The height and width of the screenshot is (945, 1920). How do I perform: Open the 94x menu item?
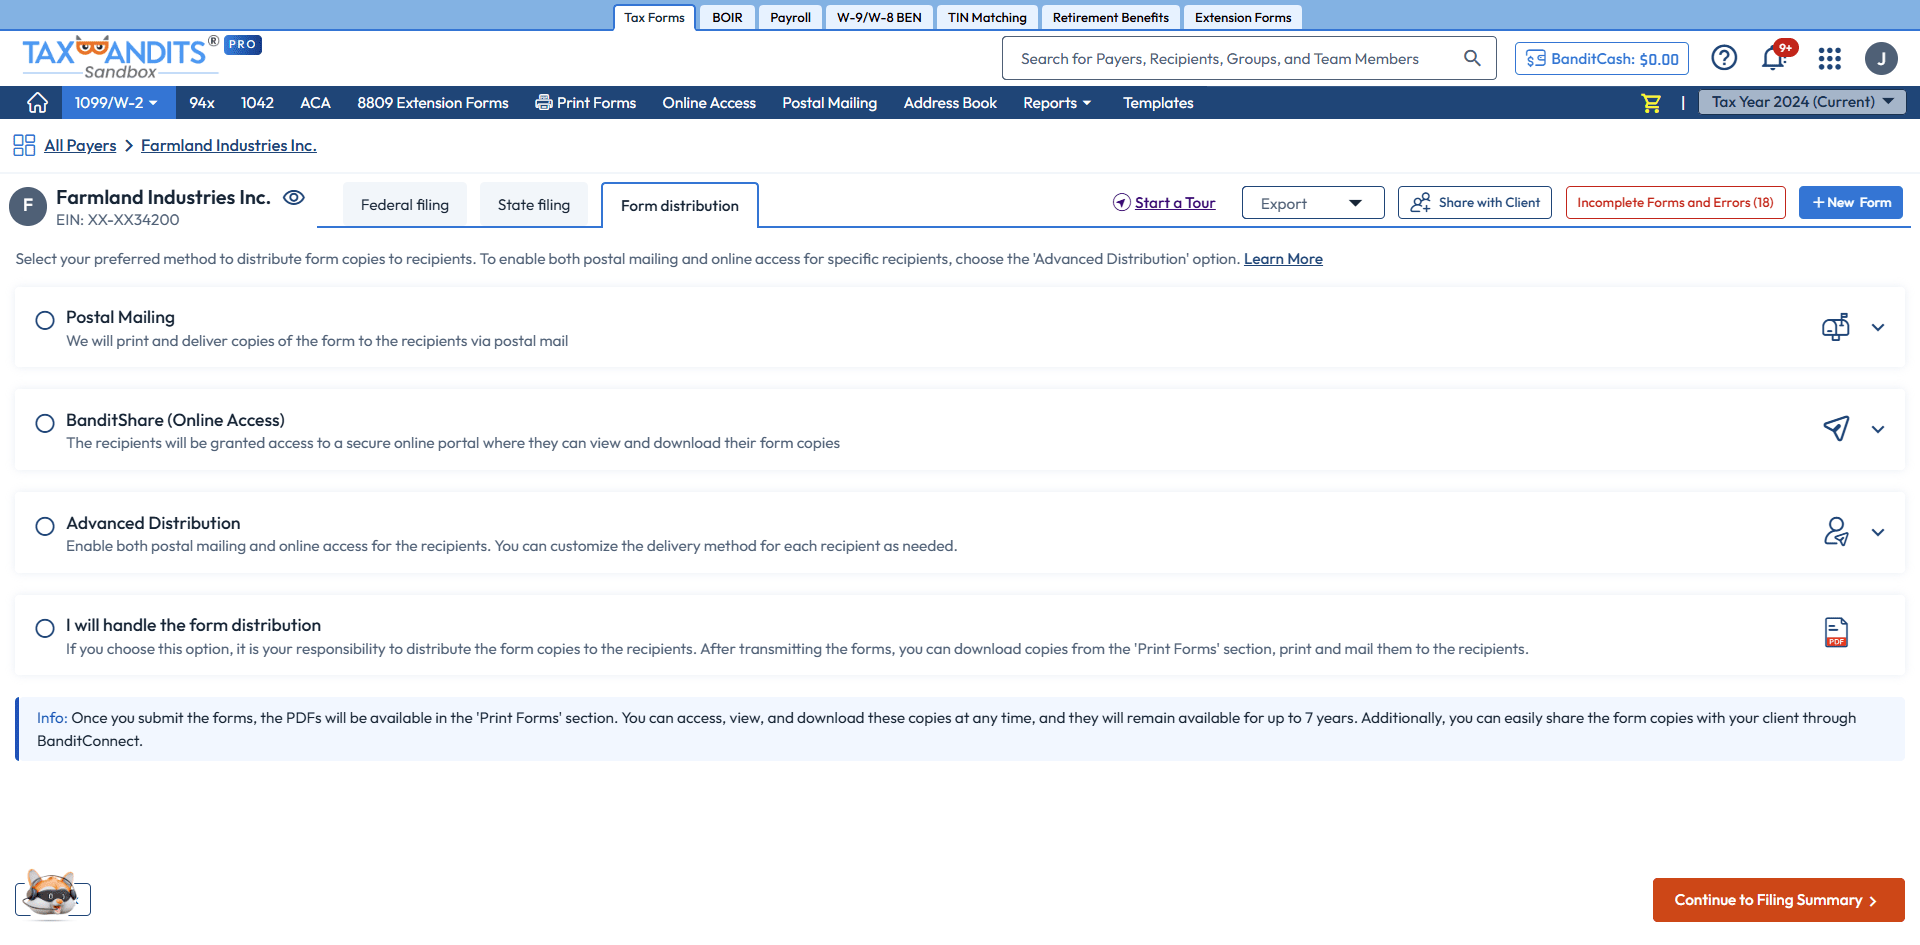pyautogui.click(x=202, y=103)
